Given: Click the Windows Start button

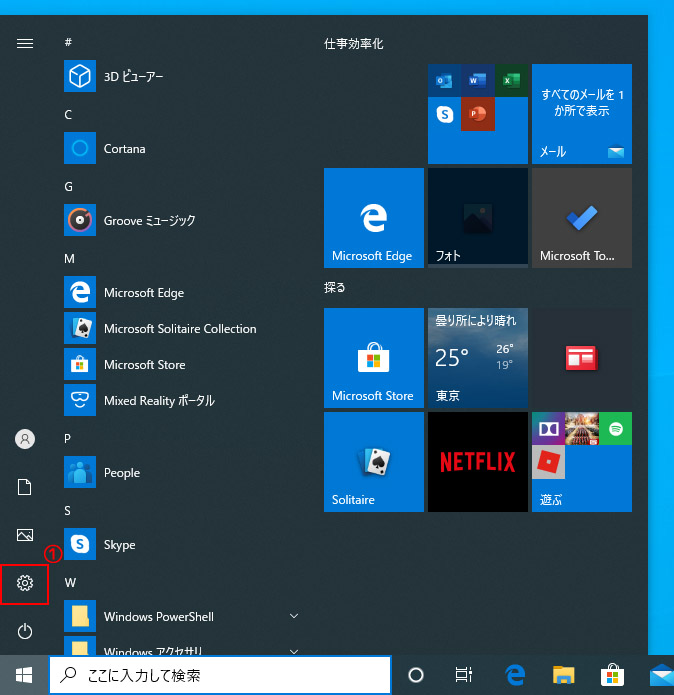Looking at the screenshot, I should tap(24, 675).
